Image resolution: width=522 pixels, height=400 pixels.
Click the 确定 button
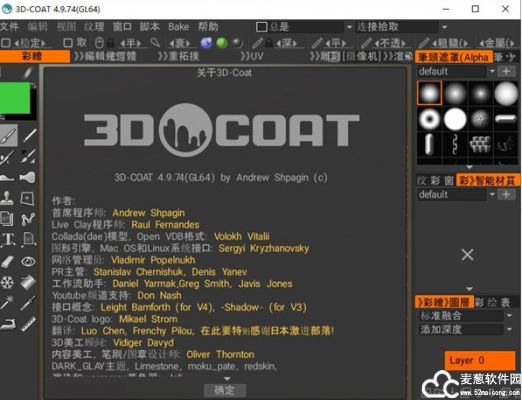click(x=225, y=390)
